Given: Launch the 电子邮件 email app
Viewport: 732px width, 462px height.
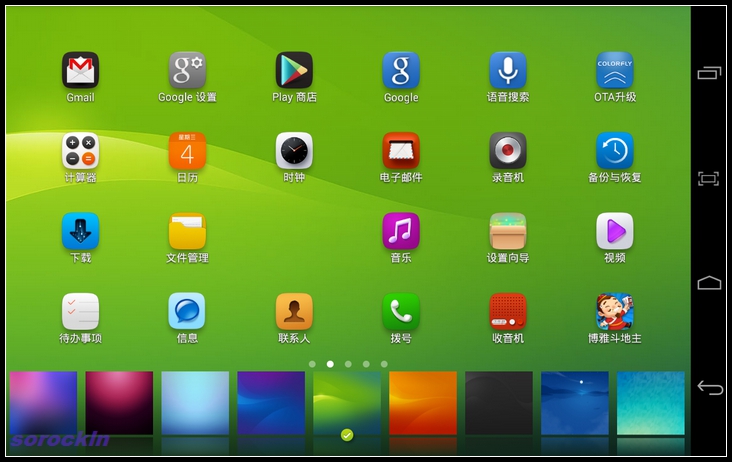Looking at the screenshot, I should 401,150.
